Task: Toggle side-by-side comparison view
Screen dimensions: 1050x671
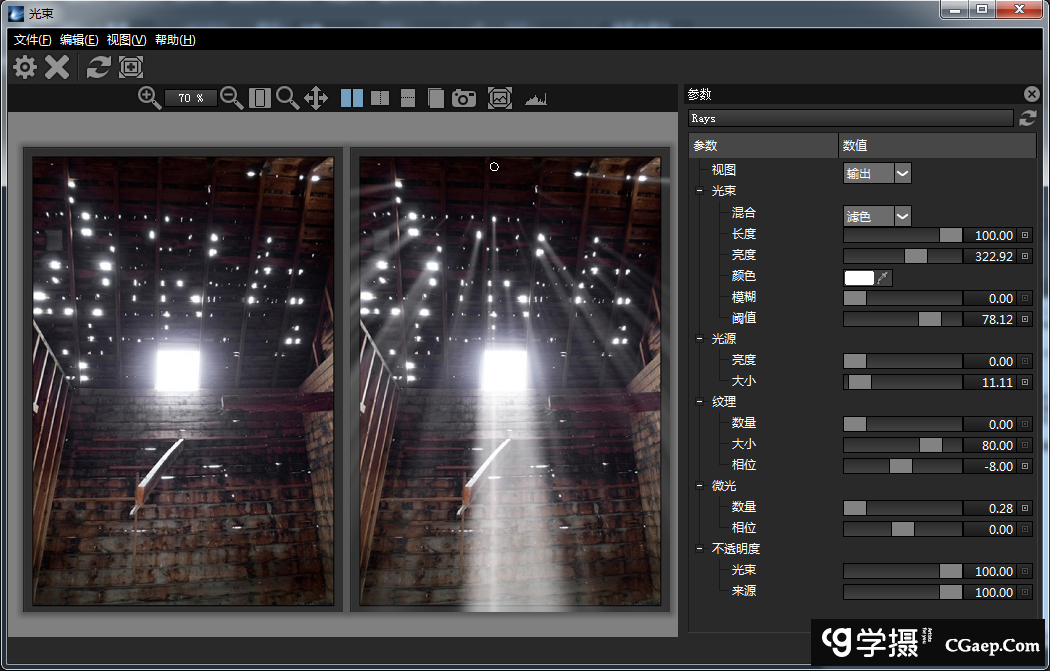Action: pyautogui.click(x=352, y=98)
